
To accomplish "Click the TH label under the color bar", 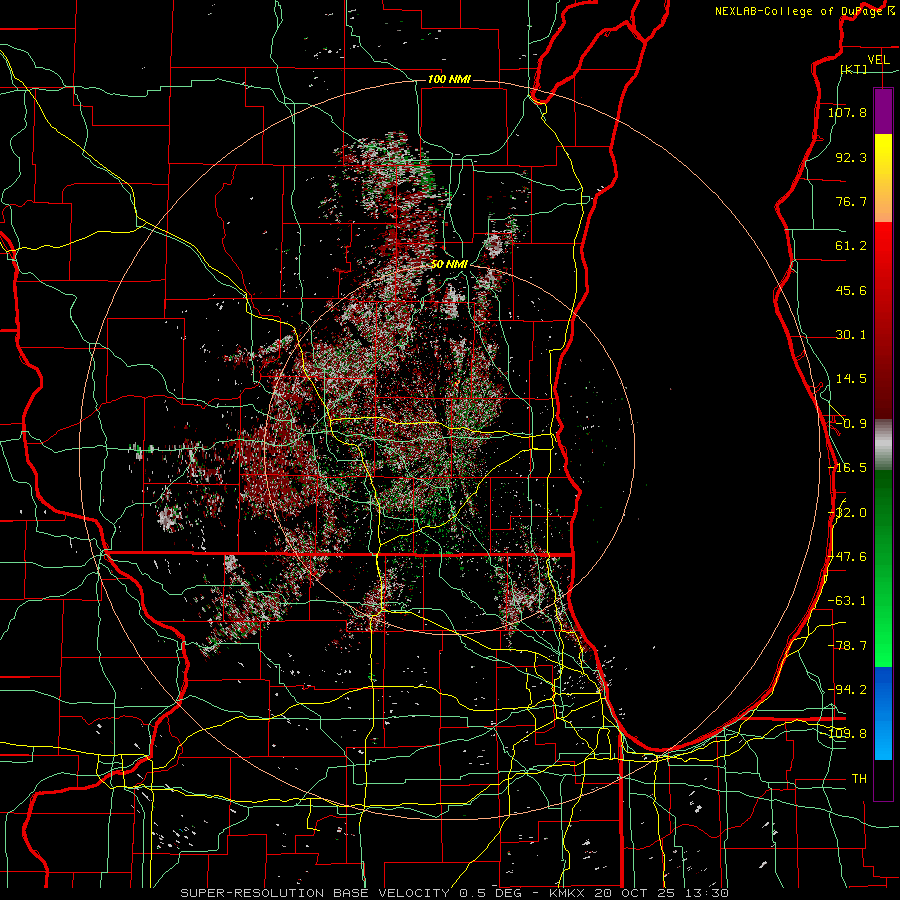I will click(859, 779).
